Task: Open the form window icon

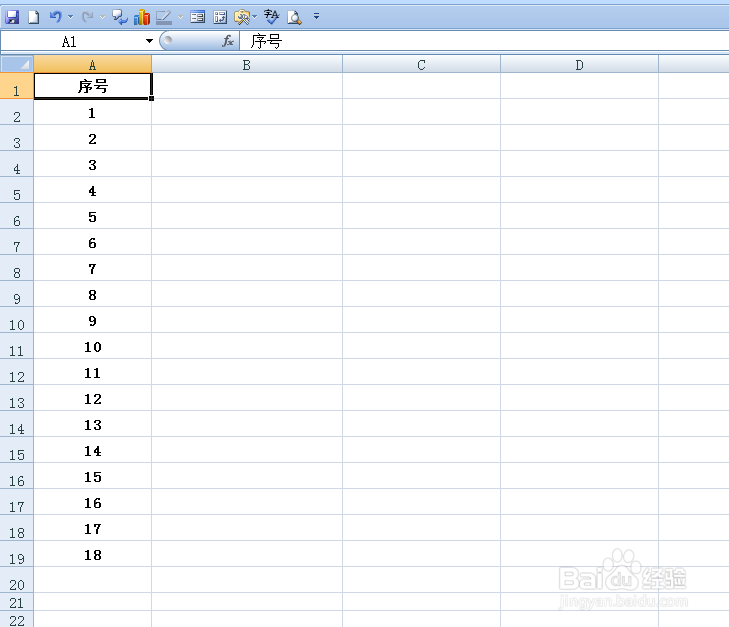Action: (x=198, y=17)
